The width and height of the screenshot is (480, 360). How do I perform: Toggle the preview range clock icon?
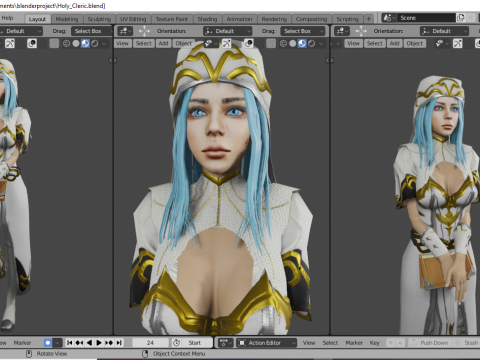(177, 343)
